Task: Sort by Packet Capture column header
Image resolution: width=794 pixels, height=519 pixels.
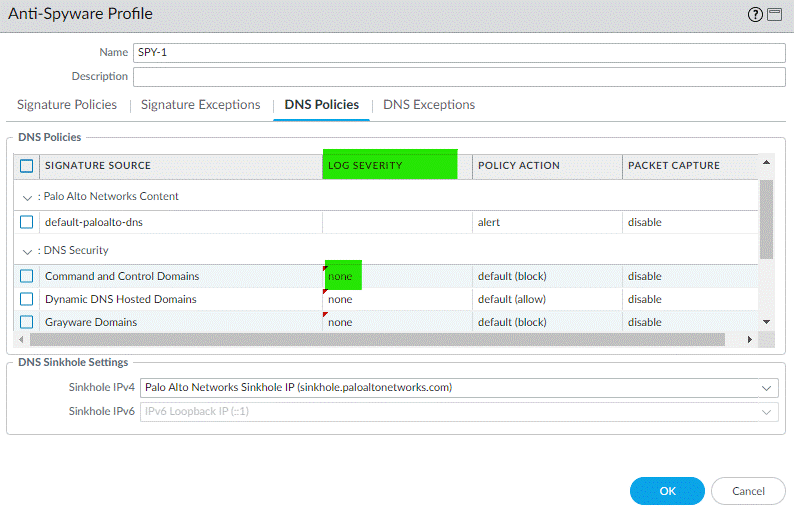Action: [x=690, y=166]
